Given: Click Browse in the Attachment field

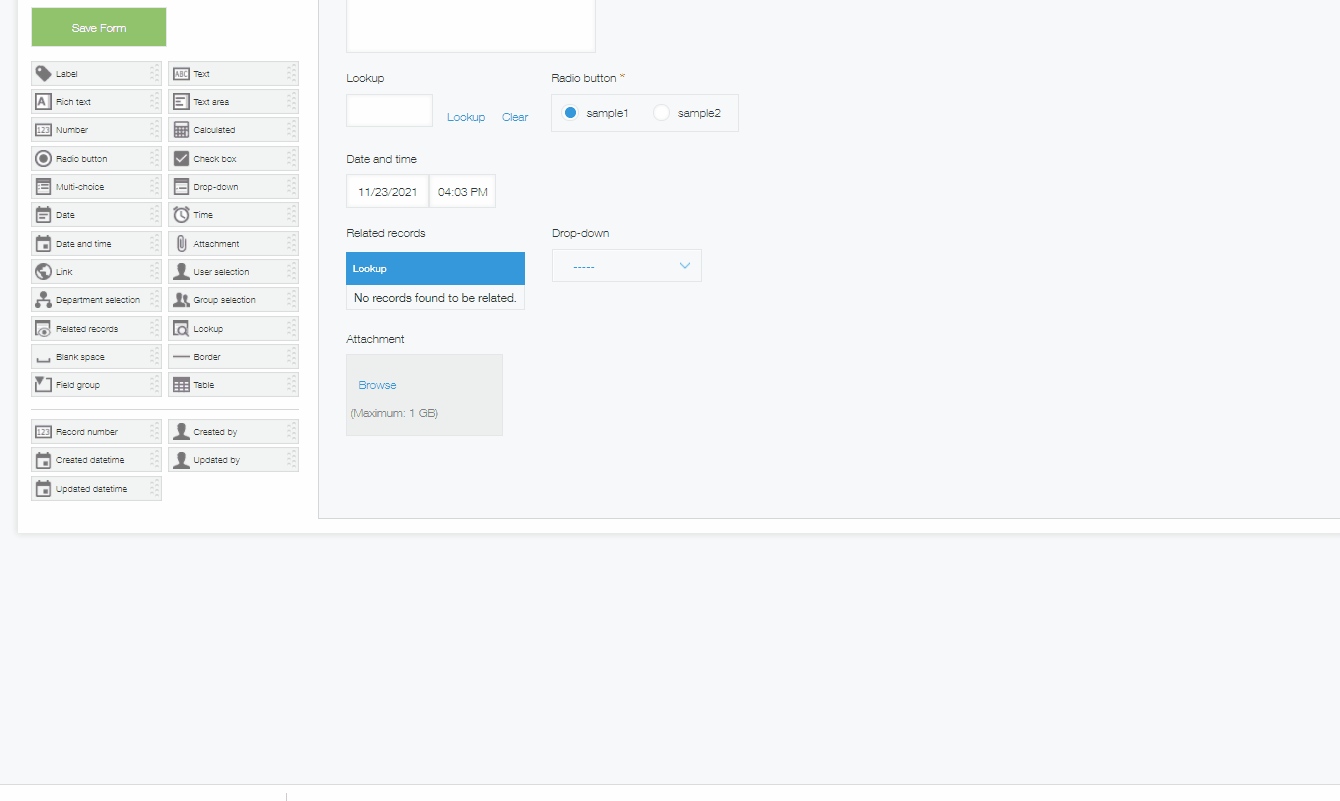Looking at the screenshot, I should [377, 385].
